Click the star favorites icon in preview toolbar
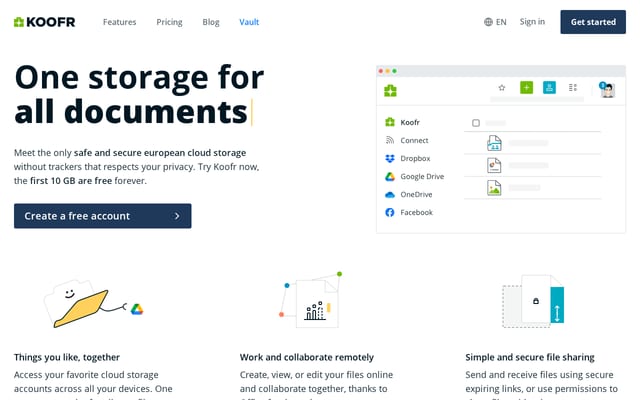The image size is (640, 400). click(x=502, y=87)
